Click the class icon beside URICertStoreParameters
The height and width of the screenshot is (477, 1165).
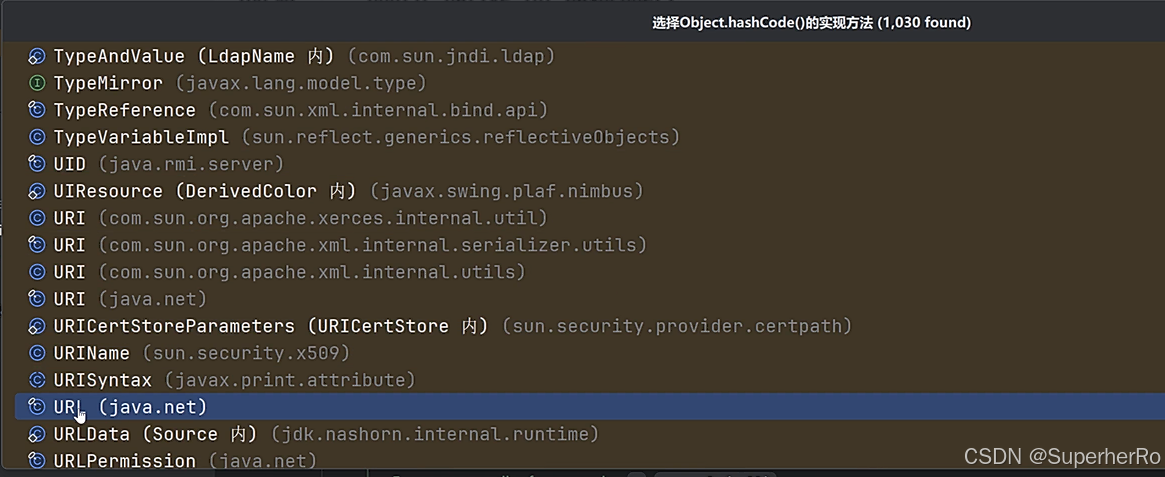pyautogui.click(x=36, y=326)
